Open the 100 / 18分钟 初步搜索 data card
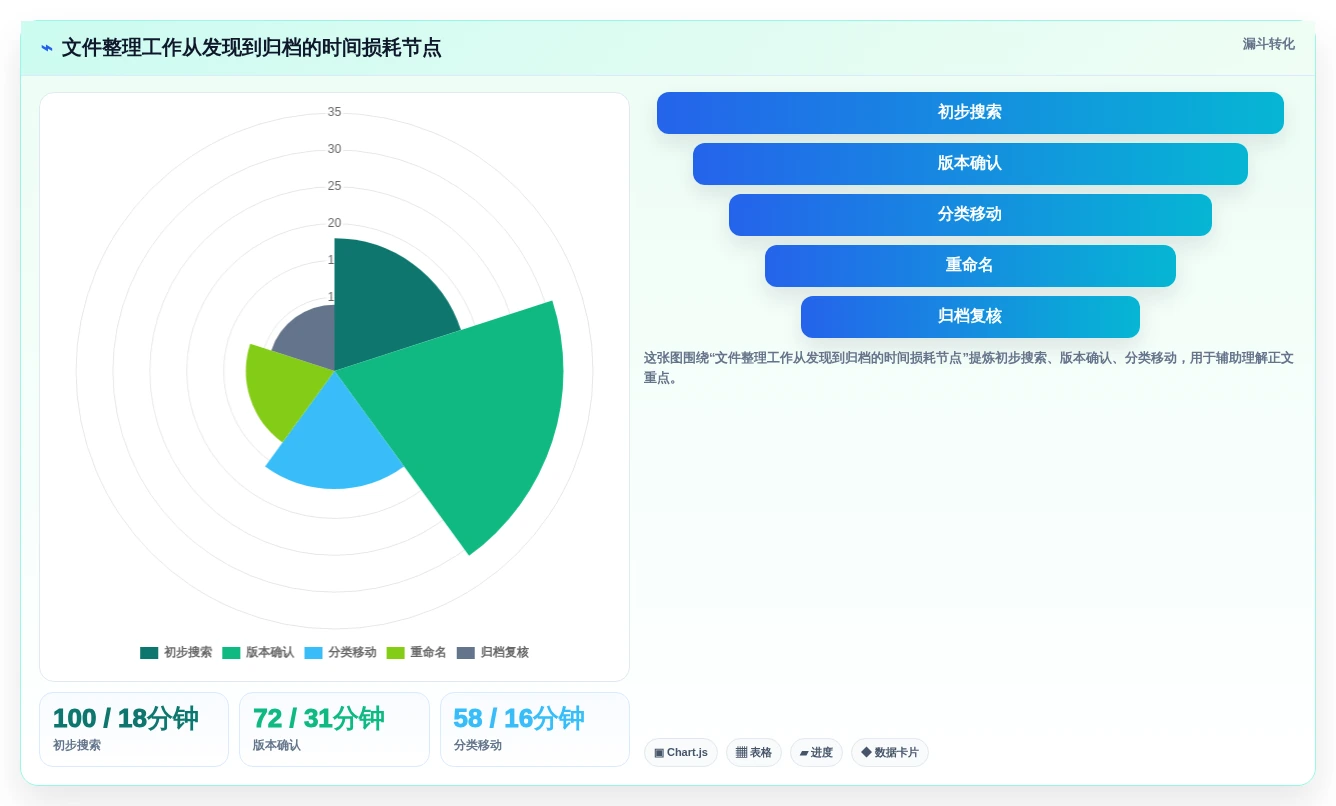1336x806 pixels. [134, 730]
